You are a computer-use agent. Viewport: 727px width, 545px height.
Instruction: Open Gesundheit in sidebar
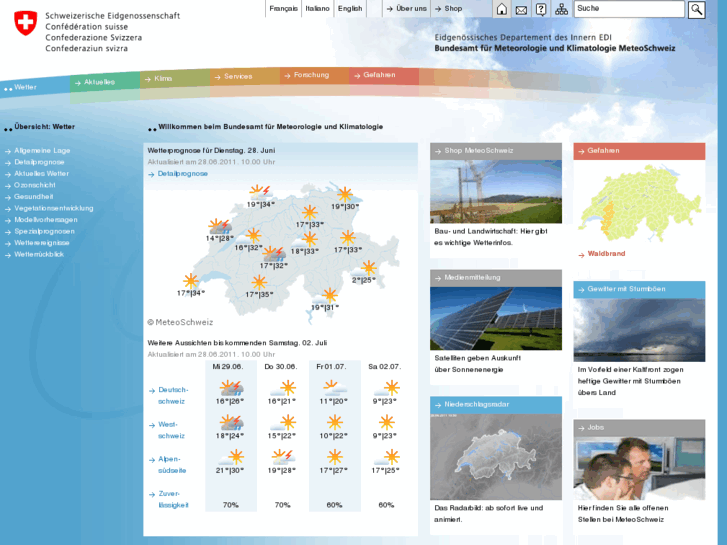tap(33, 197)
